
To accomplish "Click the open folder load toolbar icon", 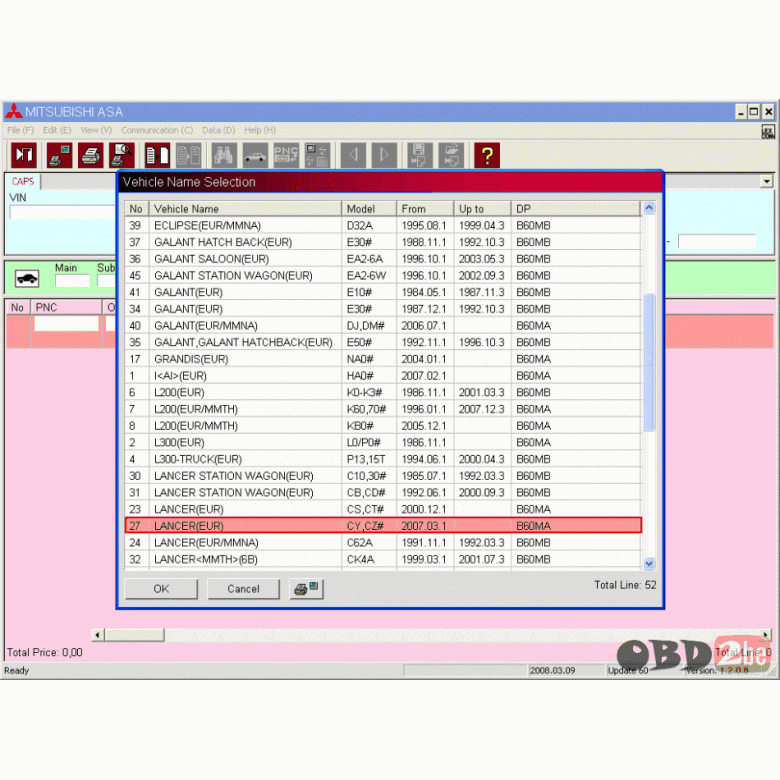I will pos(451,155).
